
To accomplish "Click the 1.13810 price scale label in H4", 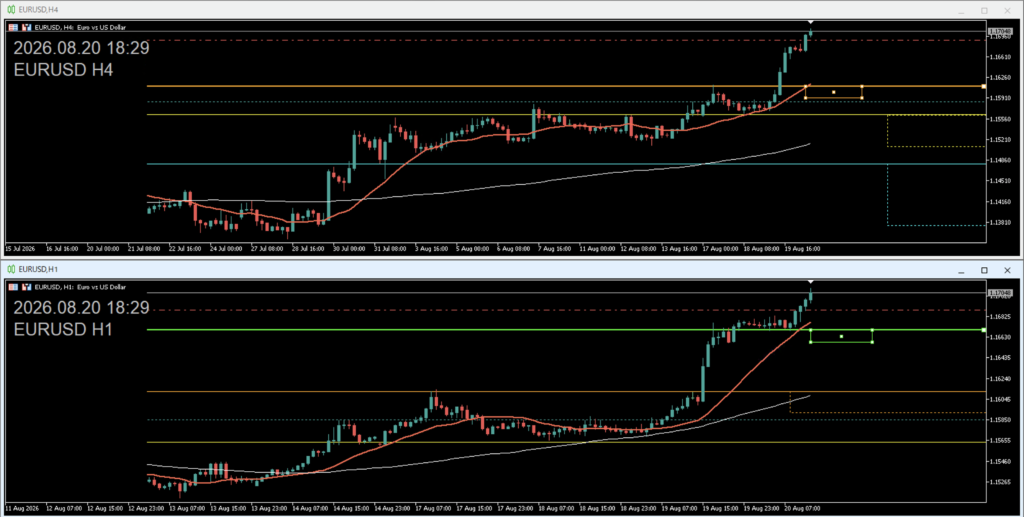I will 1000,223.
